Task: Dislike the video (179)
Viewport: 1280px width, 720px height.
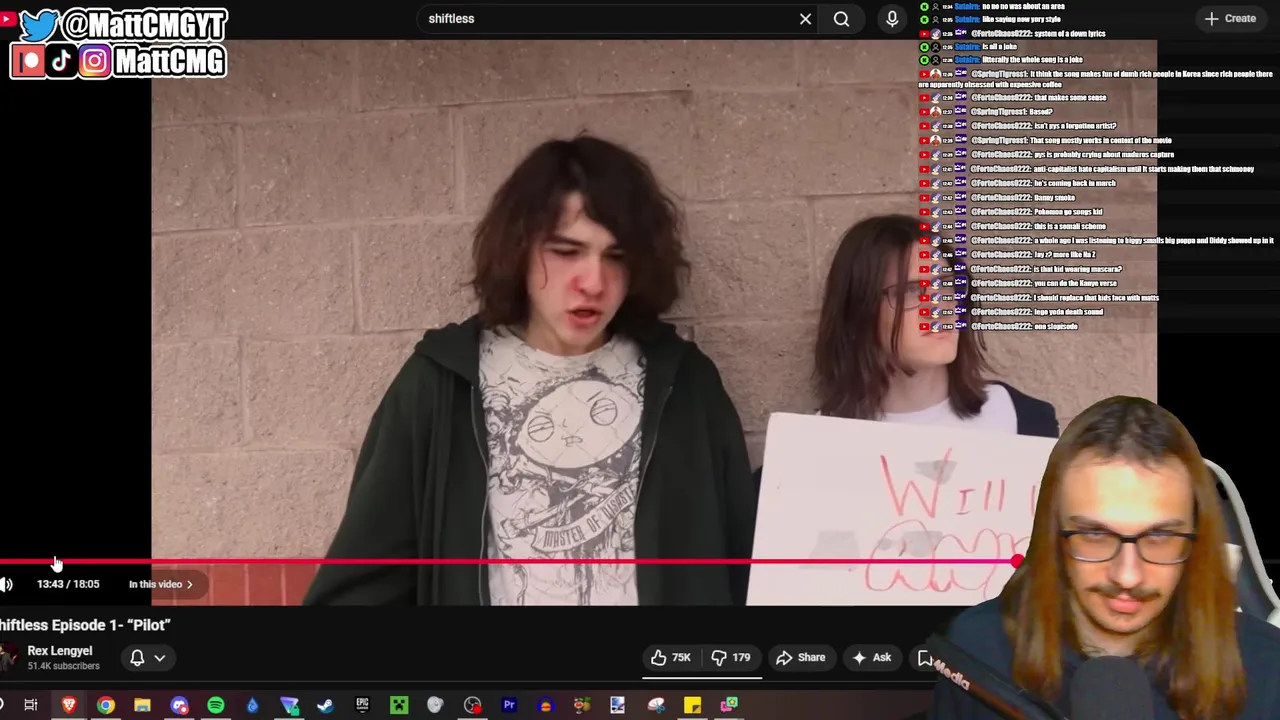Action: (731, 657)
